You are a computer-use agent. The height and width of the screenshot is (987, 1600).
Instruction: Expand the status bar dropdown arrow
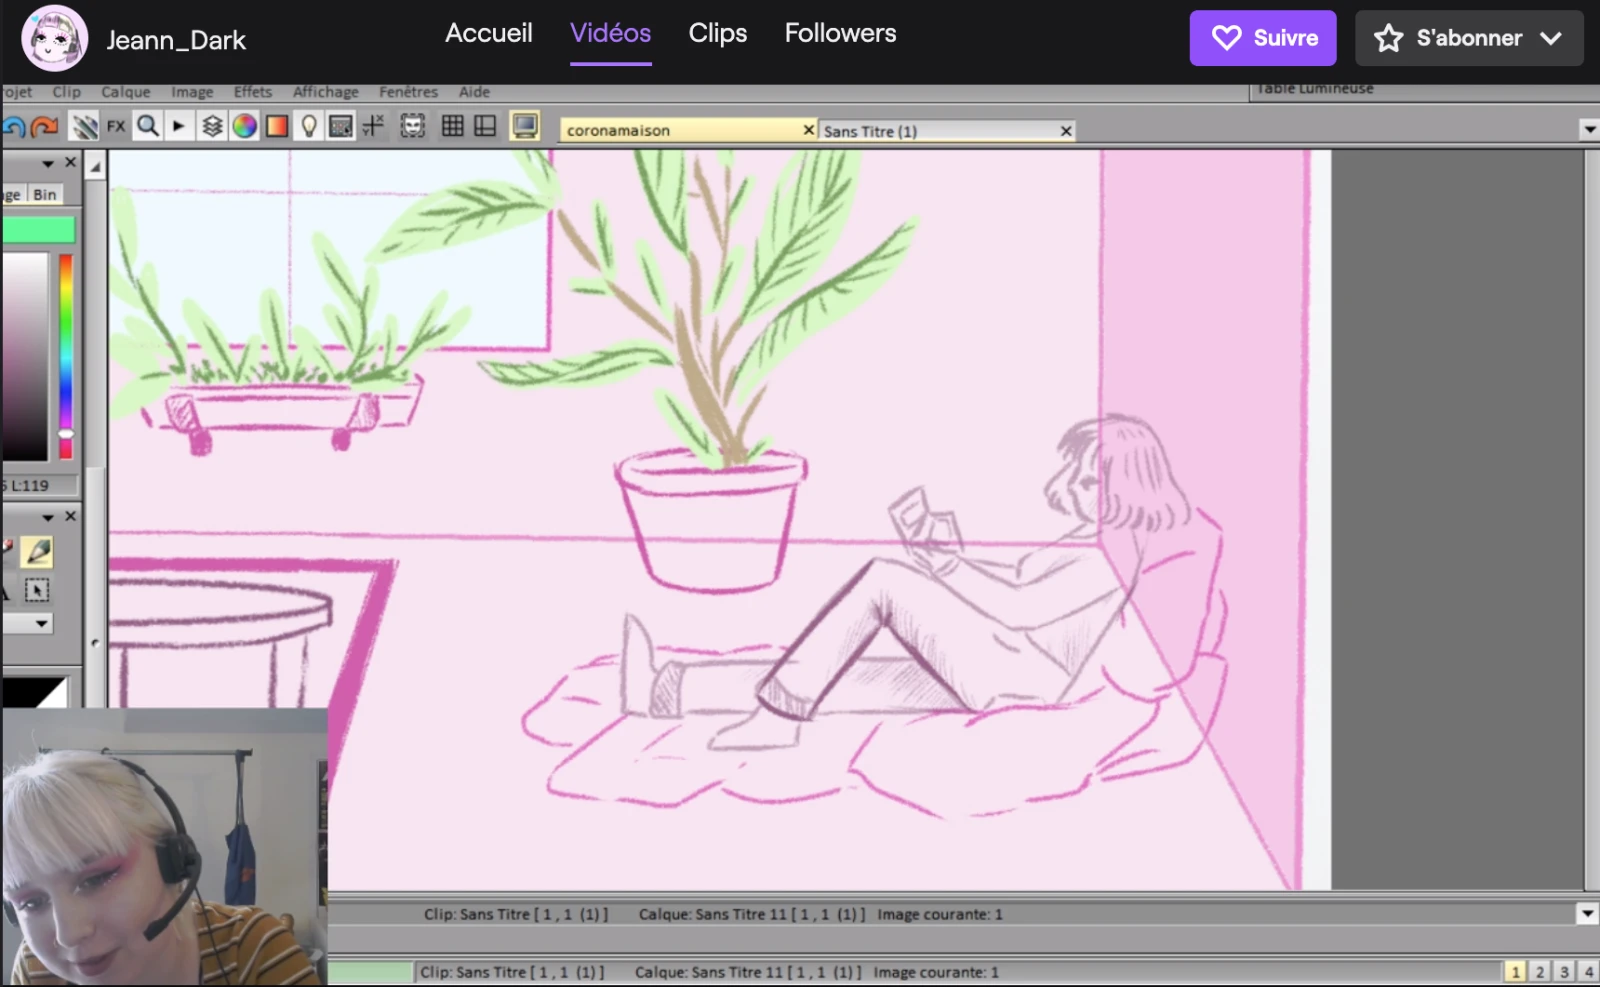click(1587, 913)
